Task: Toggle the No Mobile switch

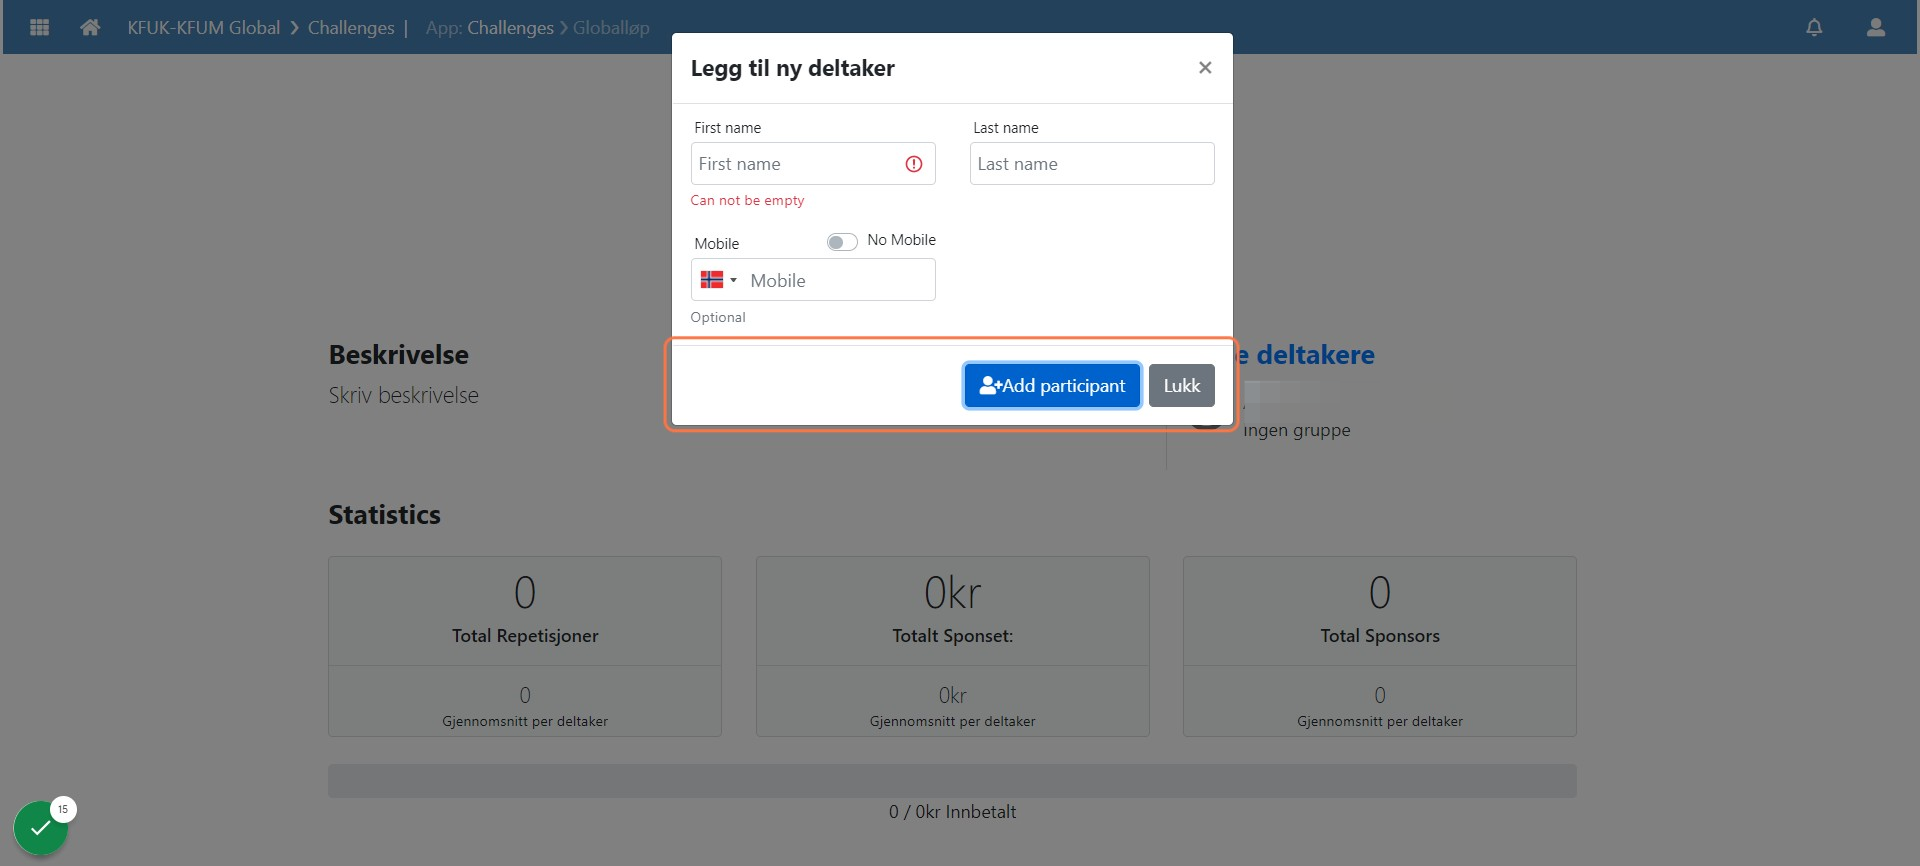Action: (842, 242)
